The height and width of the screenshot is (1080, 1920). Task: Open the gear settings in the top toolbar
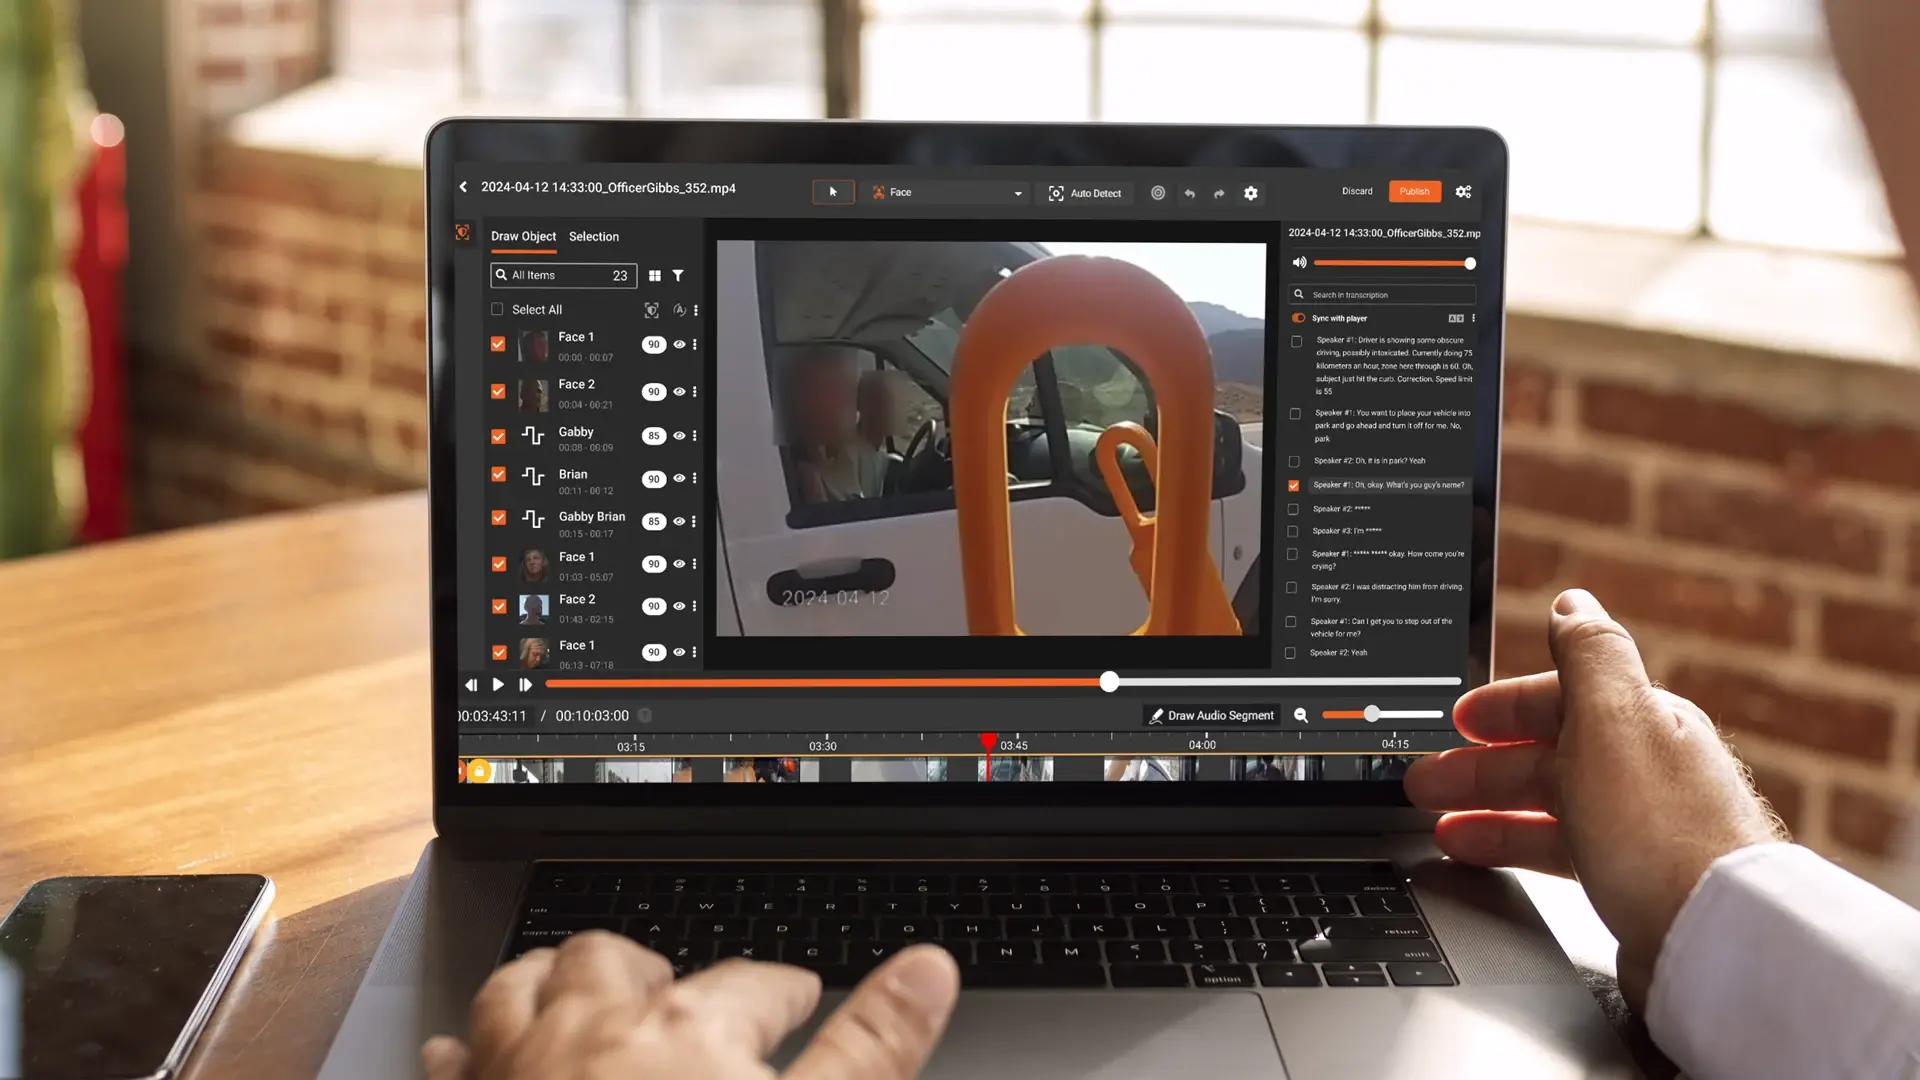1250,193
